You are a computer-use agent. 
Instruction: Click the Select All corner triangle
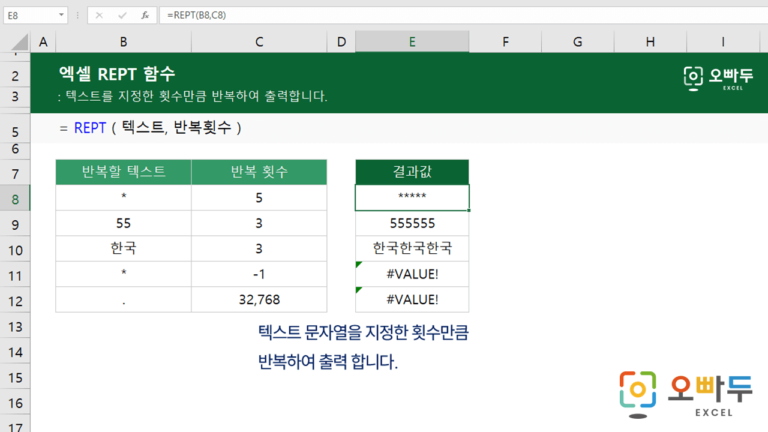click(x=20, y=43)
